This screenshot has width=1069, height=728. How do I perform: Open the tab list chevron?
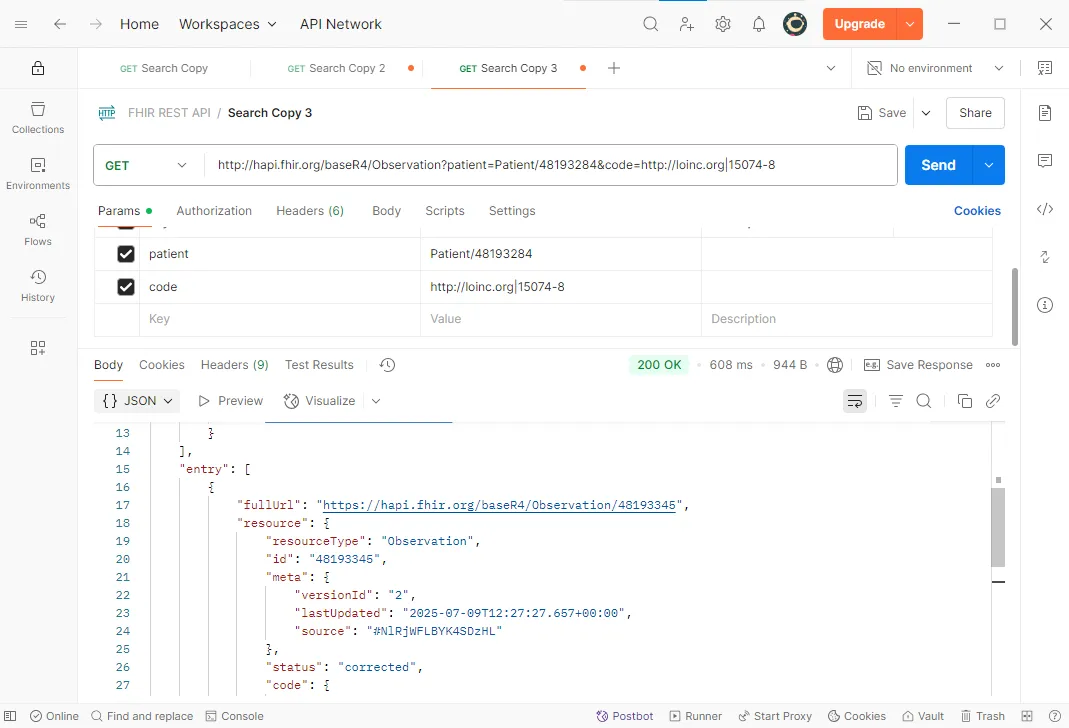(x=830, y=68)
